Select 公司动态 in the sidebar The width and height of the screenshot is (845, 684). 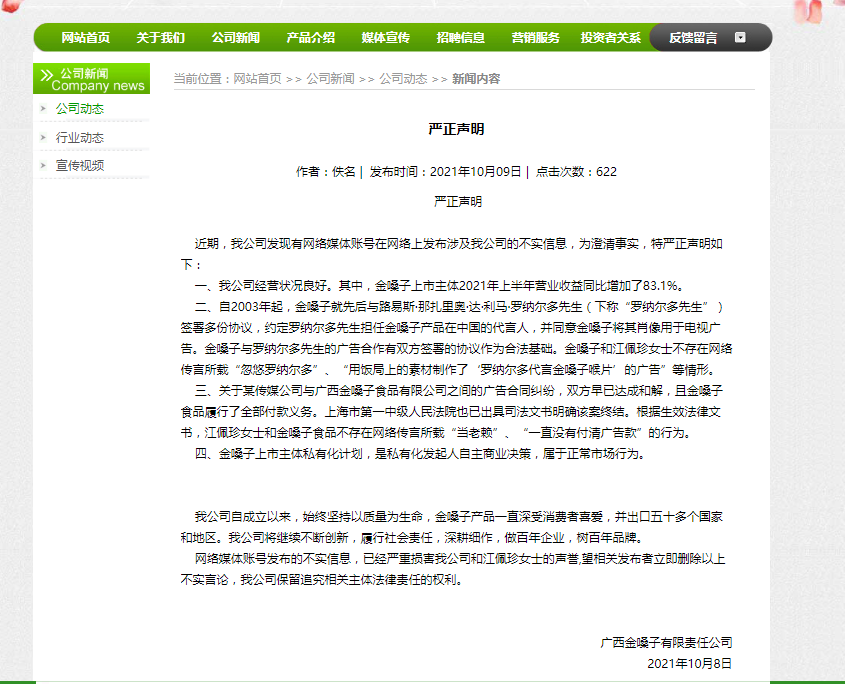click(x=80, y=109)
